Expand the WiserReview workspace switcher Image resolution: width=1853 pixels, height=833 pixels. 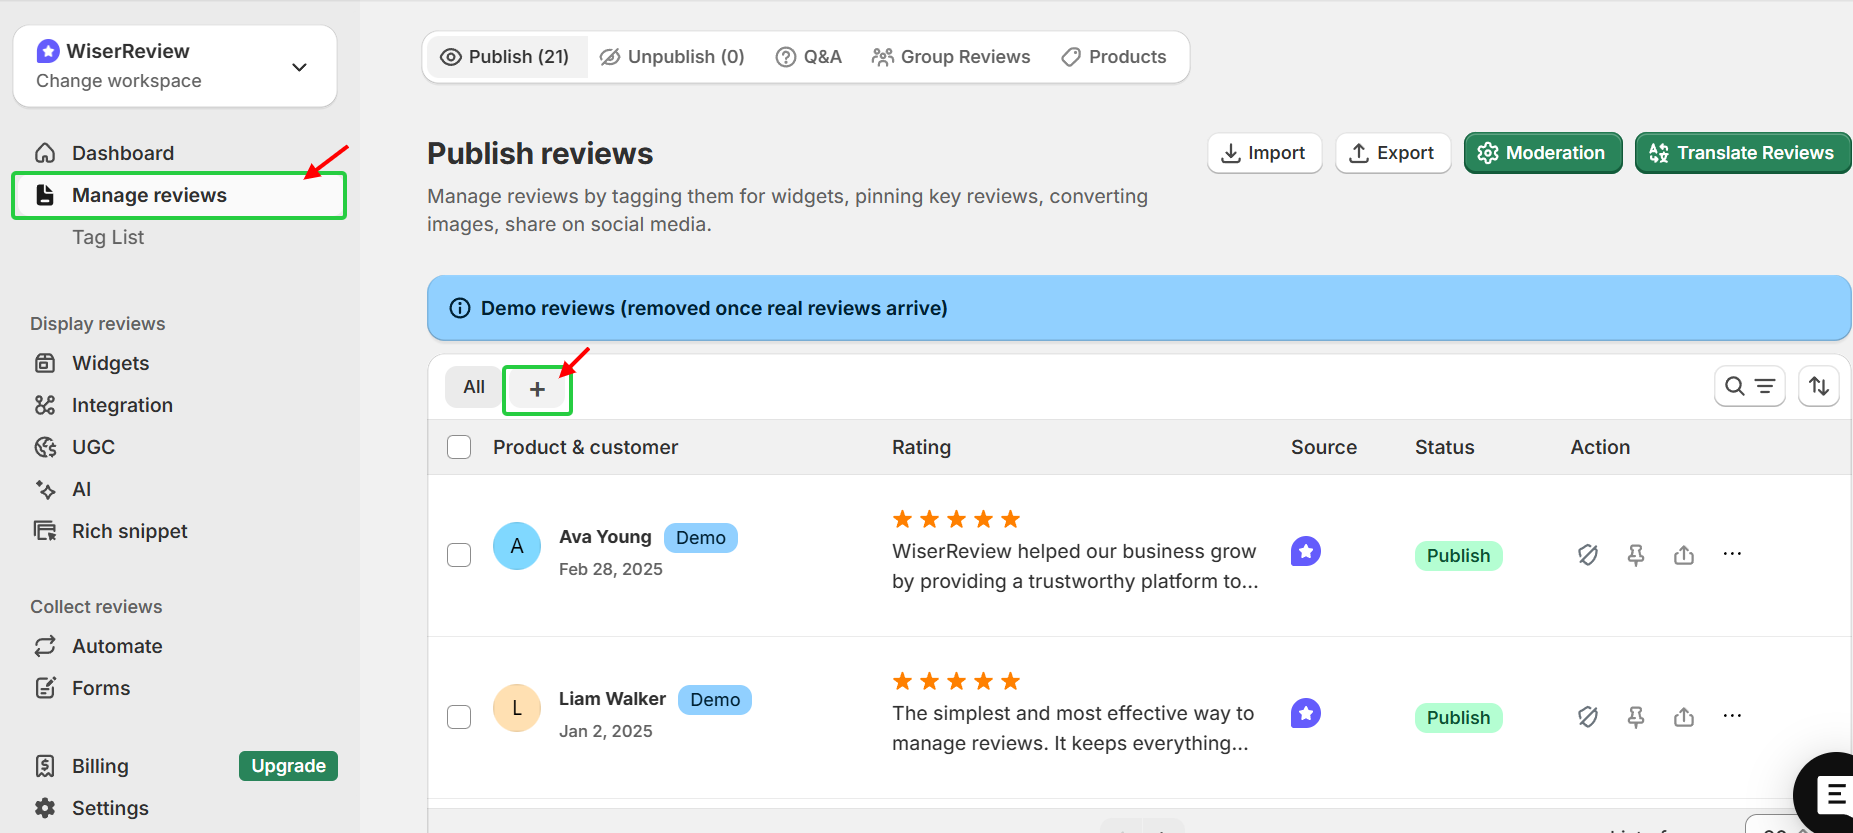click(175, 66)
